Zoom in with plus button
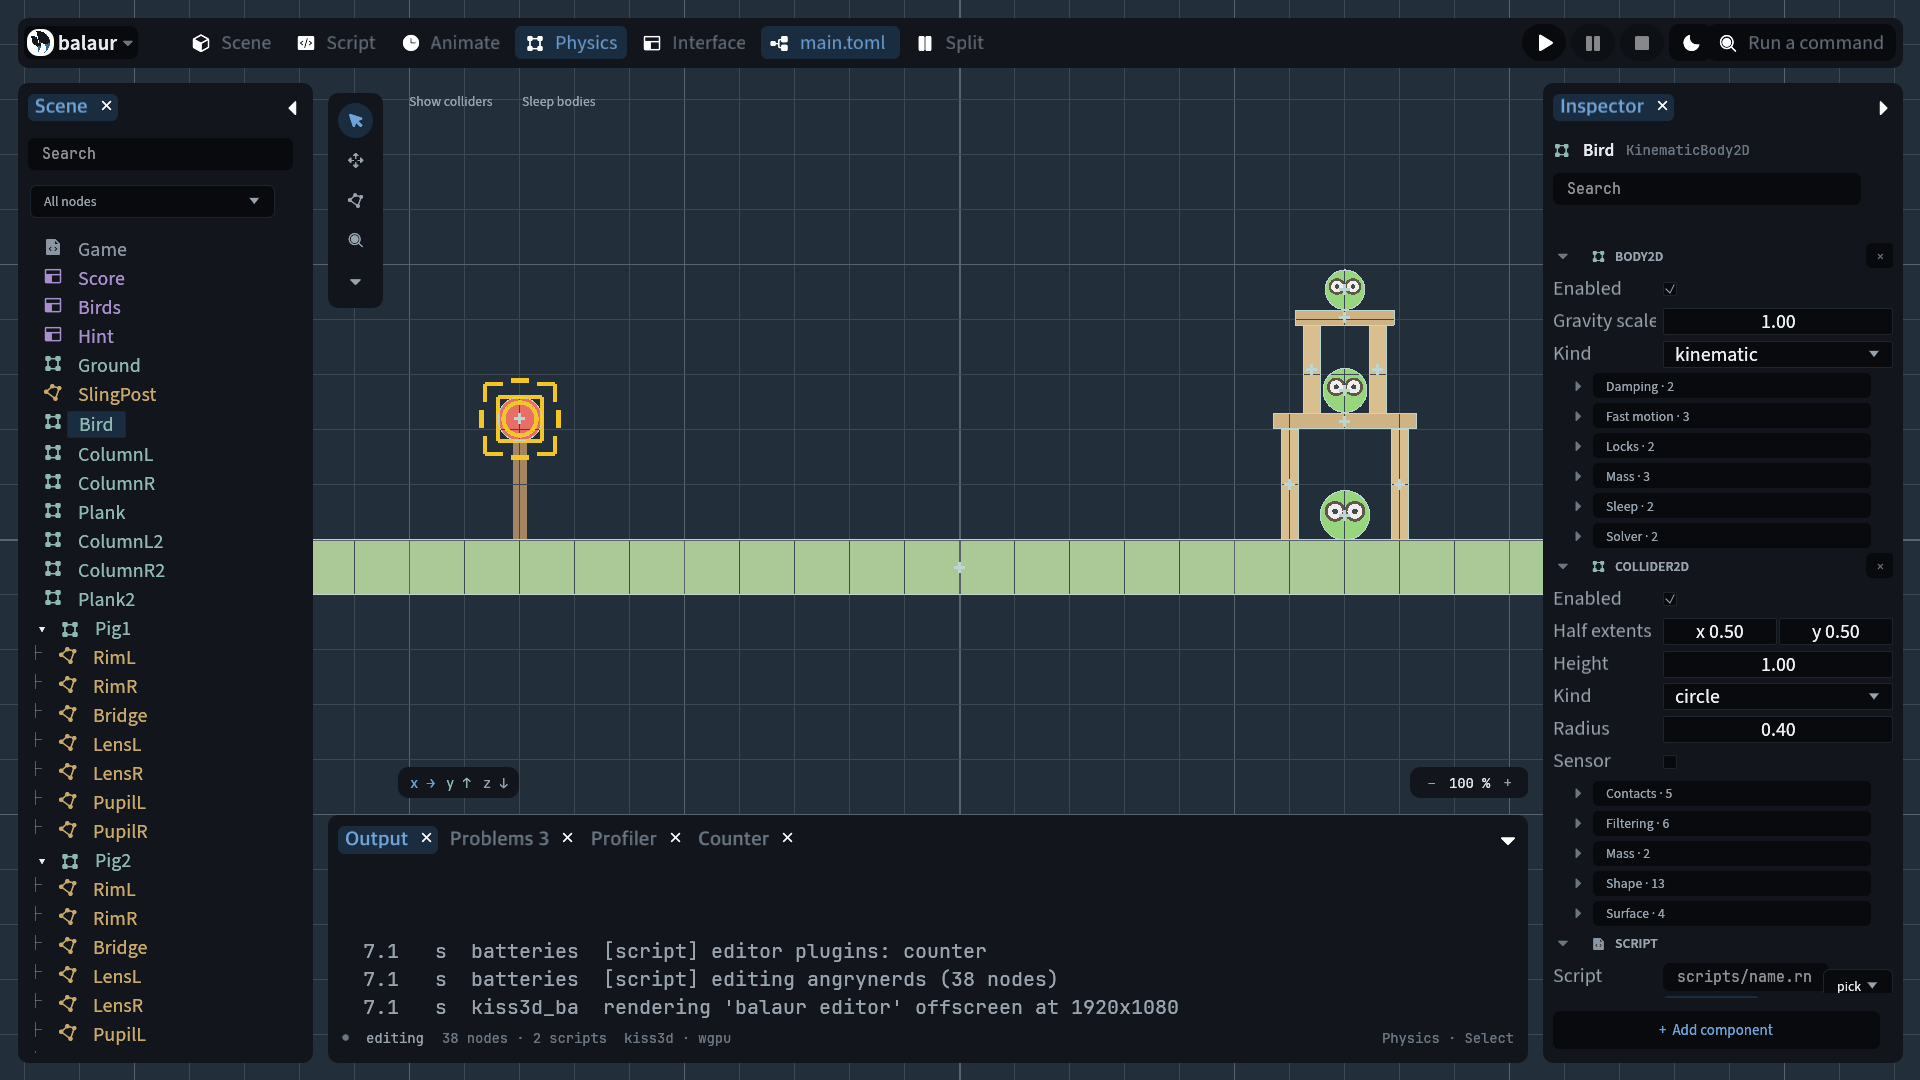The height and width of the screenshot is (1080, 1920). (x=1508, y=783)
